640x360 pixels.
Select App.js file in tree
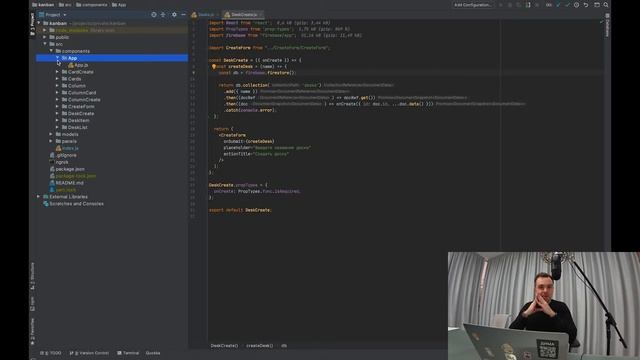tap(78, 65)
